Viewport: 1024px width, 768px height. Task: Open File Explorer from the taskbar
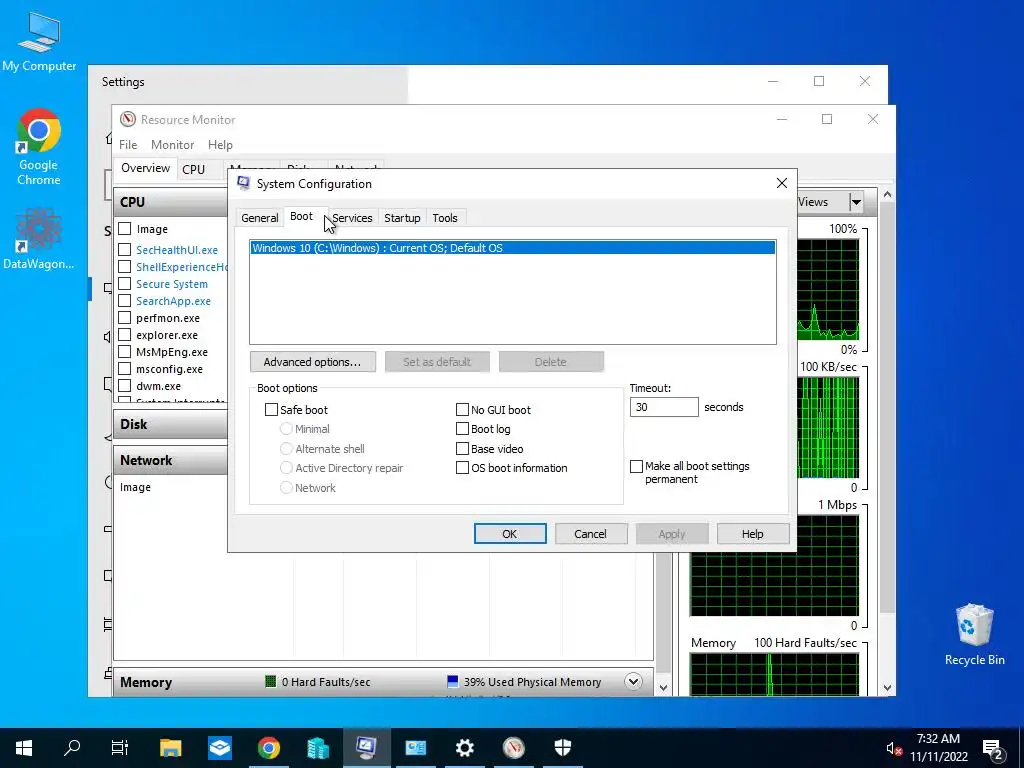point(170,748)
